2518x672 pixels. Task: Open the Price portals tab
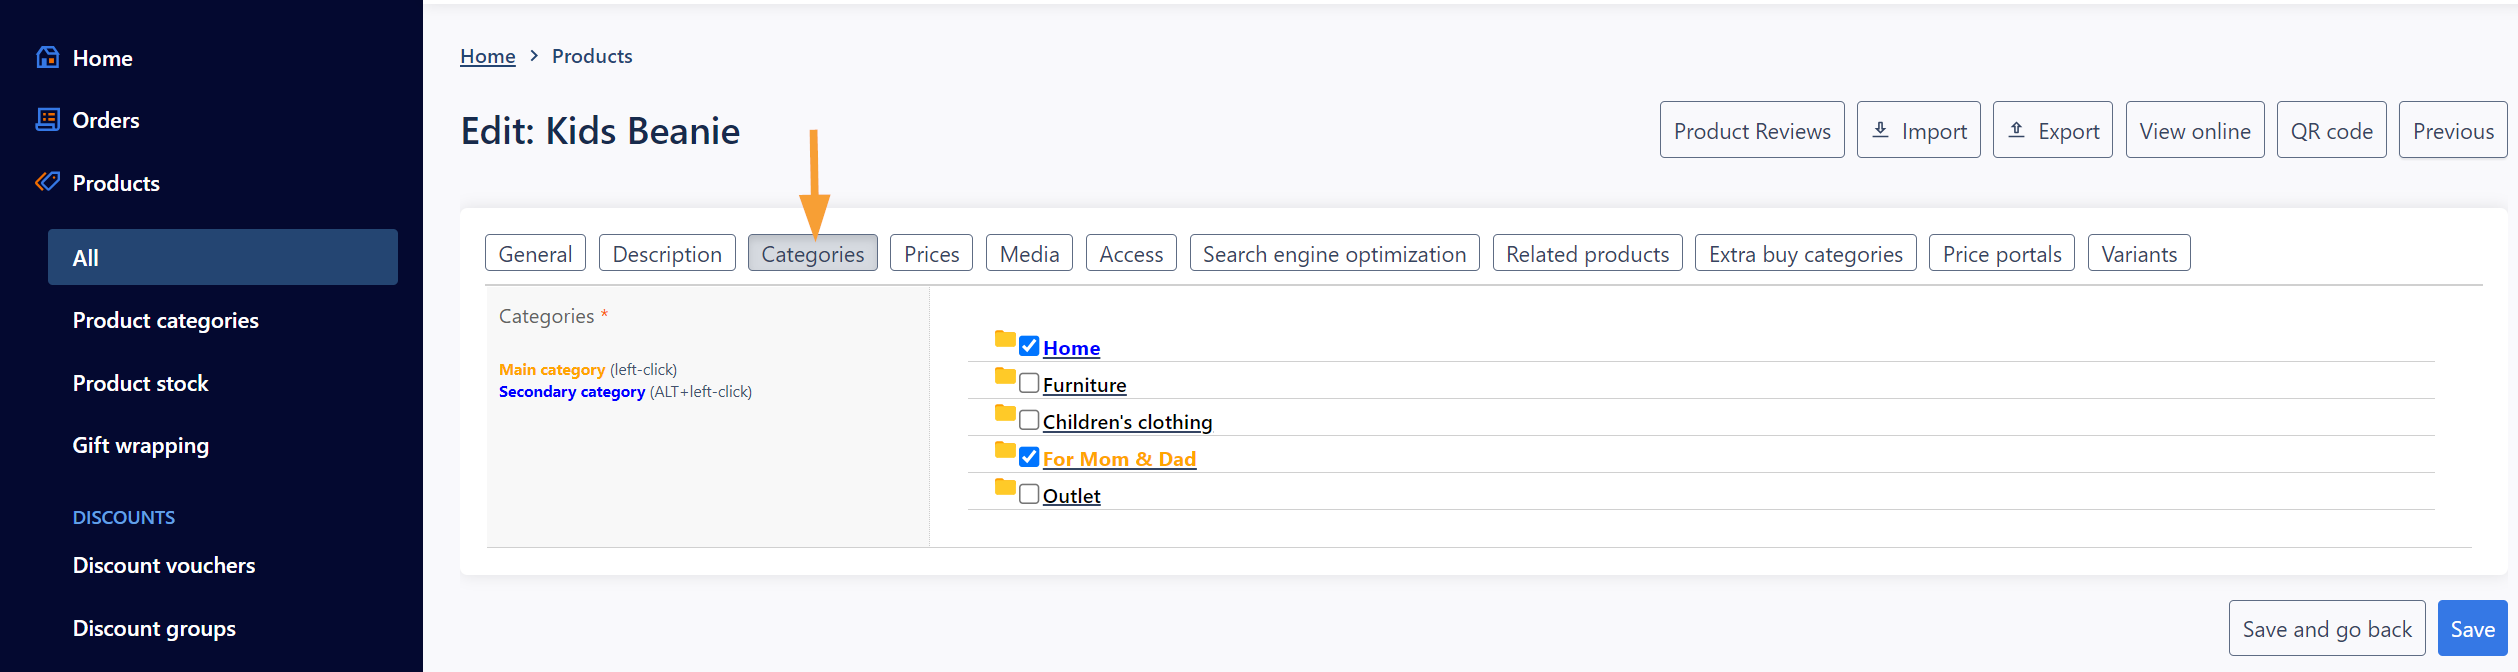[2002, 253]
